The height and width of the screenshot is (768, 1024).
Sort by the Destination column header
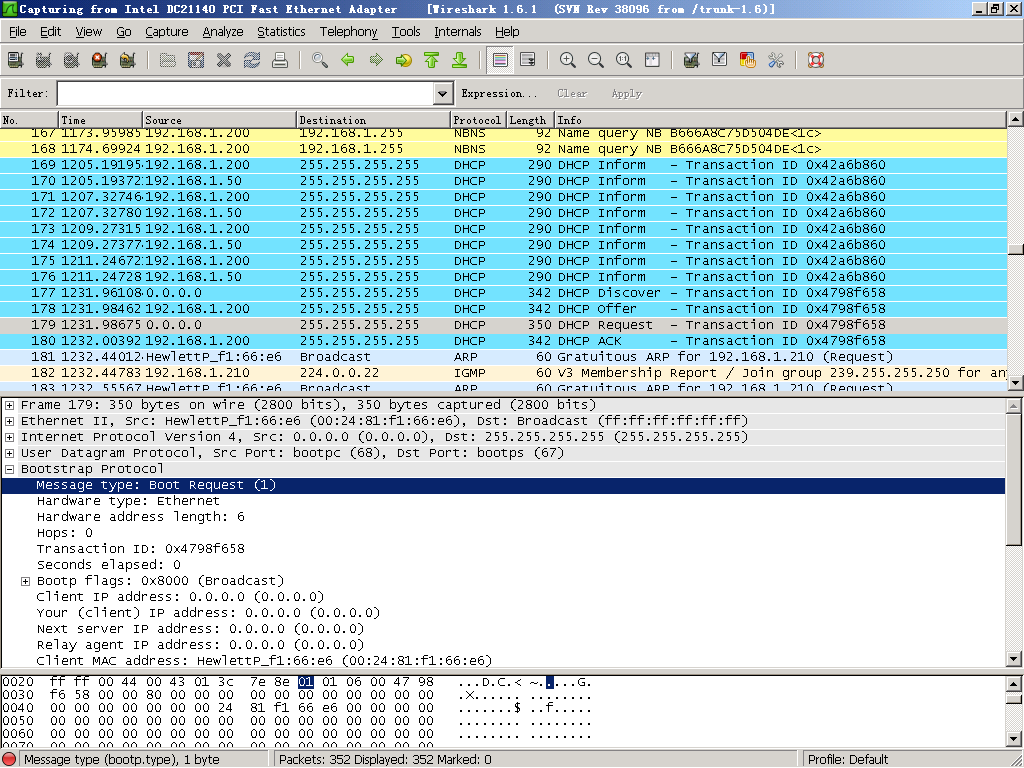(374, 120)
